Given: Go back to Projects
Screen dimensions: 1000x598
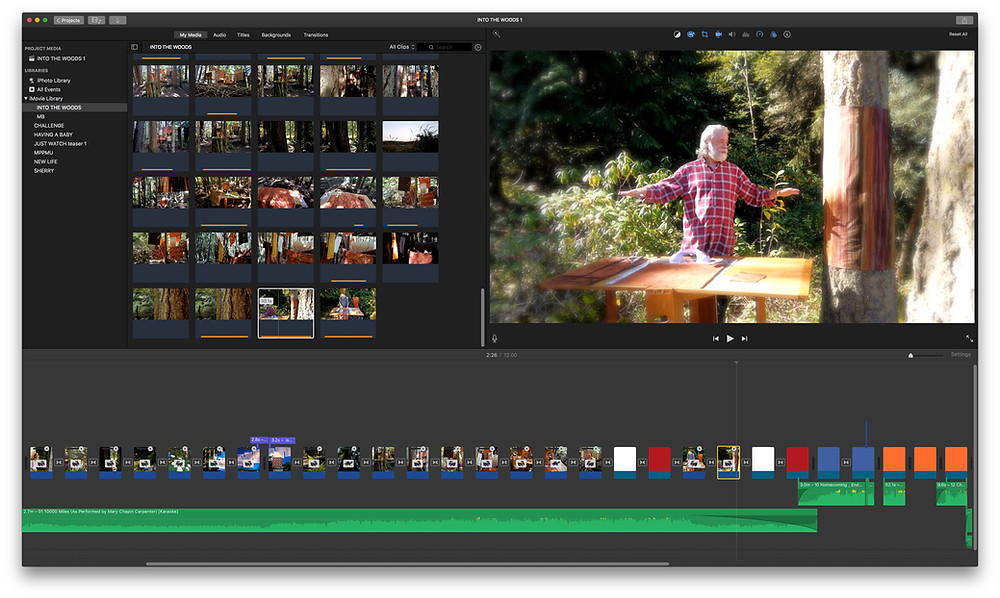Looking at the screenshot, I should pyautogui.click(x=68, y=20).
